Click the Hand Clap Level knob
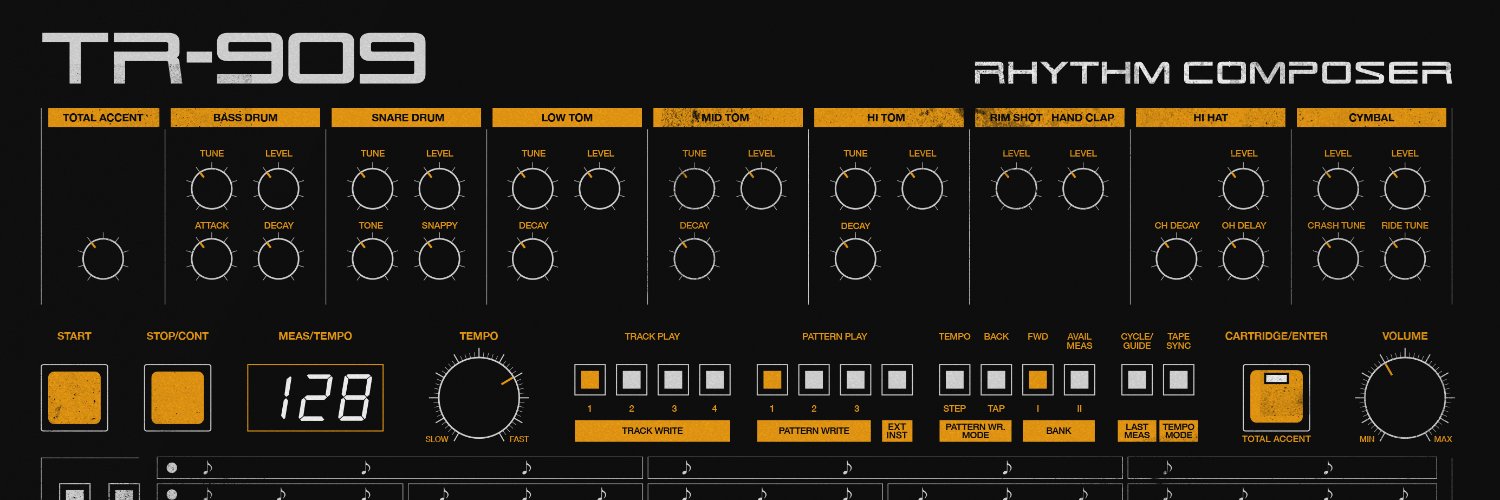 coord(1083,188)
